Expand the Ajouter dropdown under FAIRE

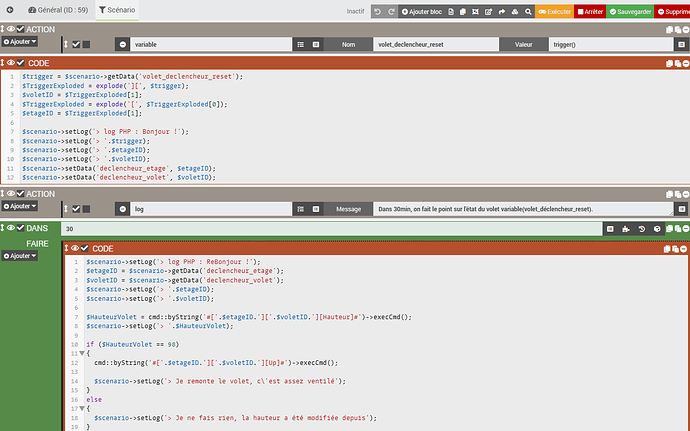[22, 256]
